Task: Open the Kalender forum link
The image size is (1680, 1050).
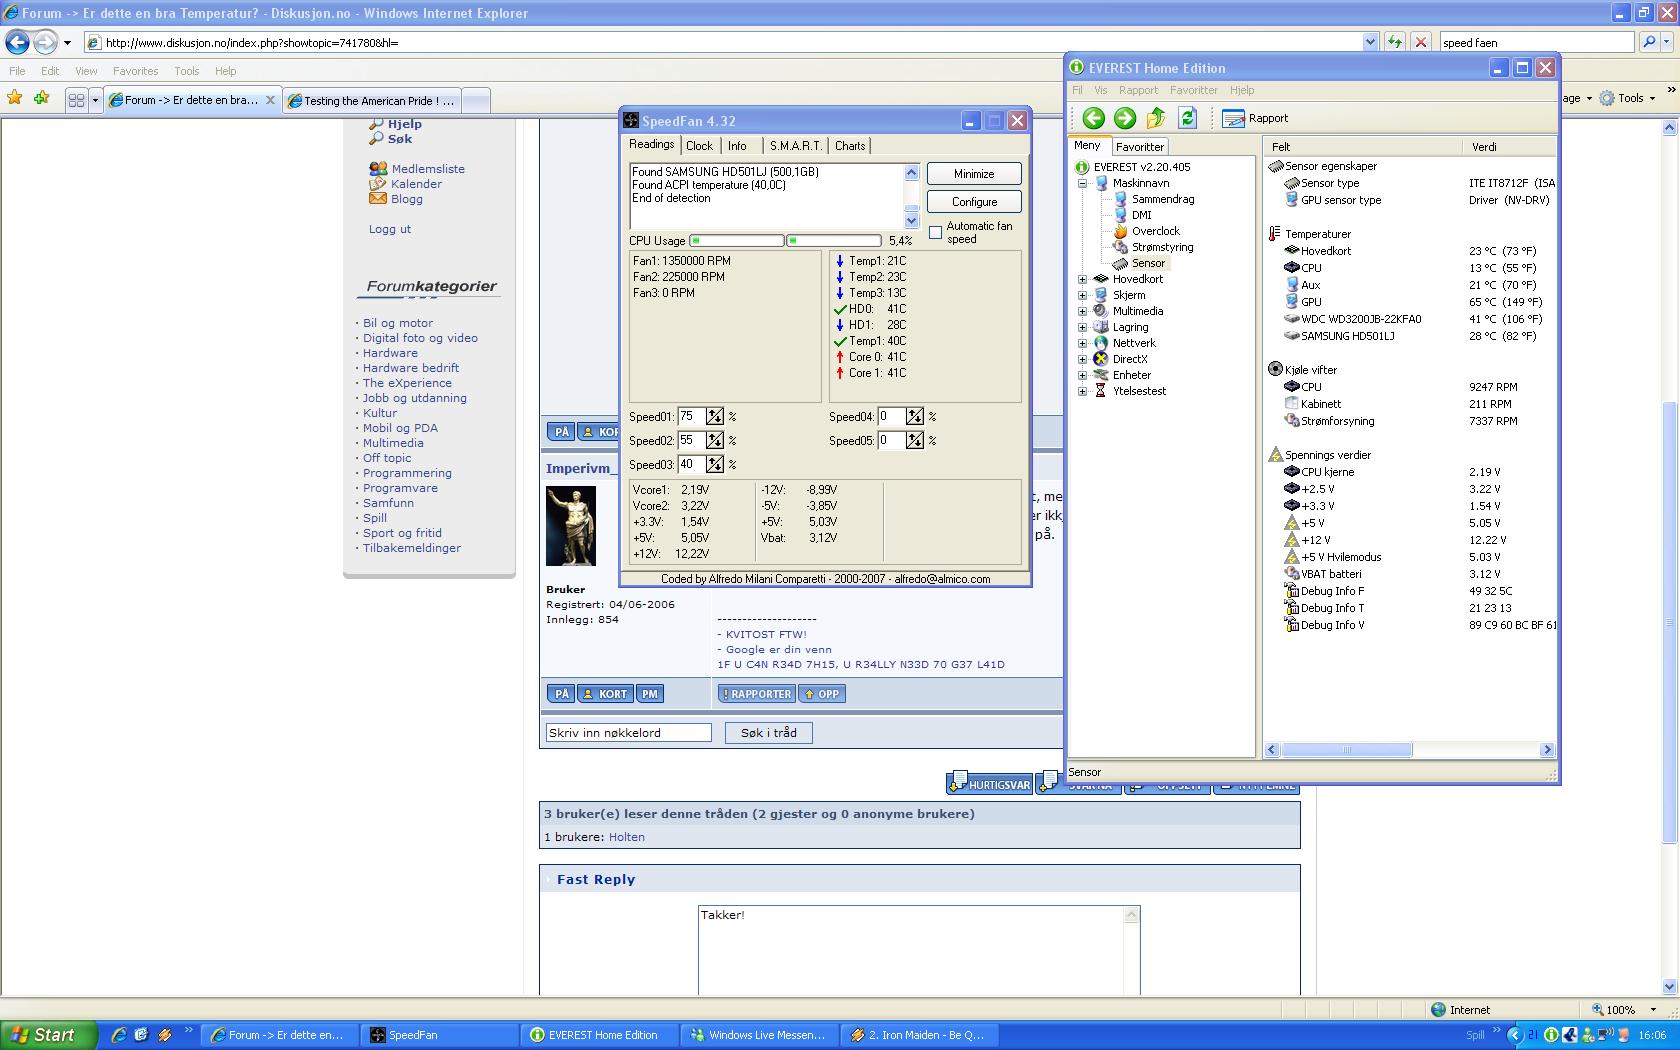Action: 416,184
